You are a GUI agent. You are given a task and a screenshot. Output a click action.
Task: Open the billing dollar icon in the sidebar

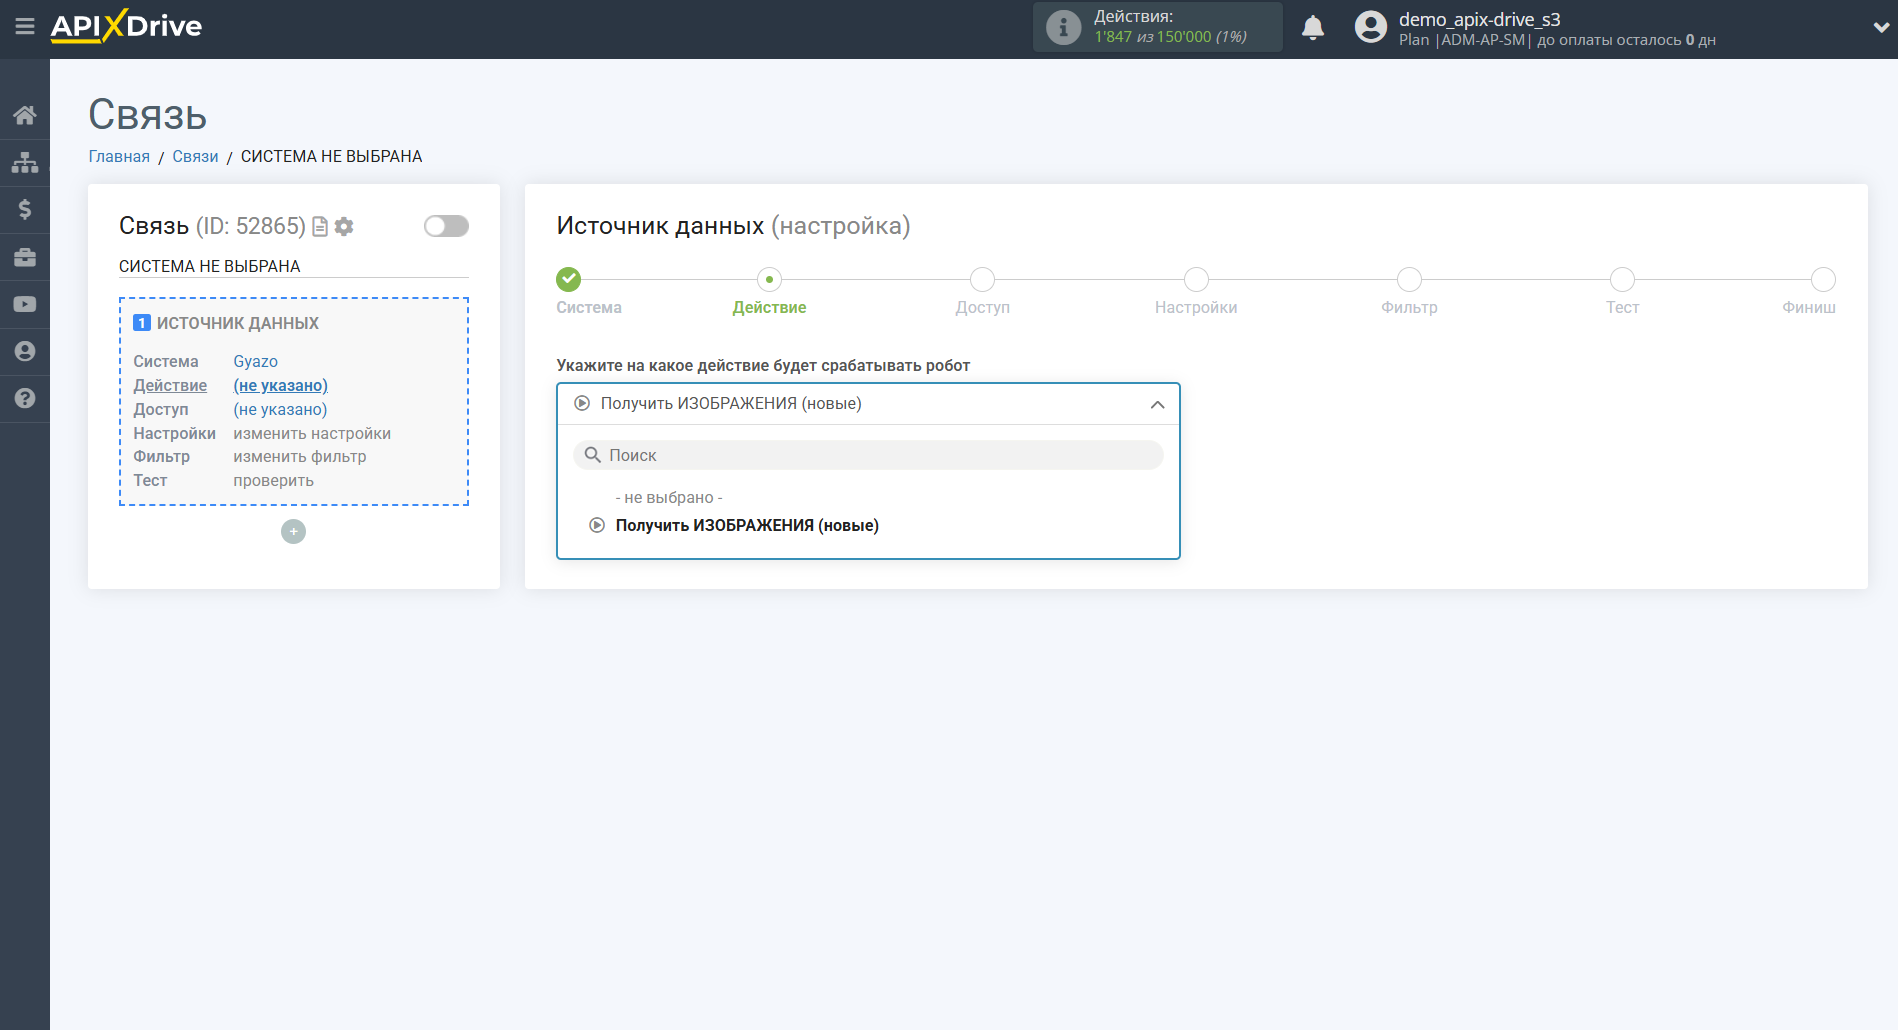tap(25, 209)
